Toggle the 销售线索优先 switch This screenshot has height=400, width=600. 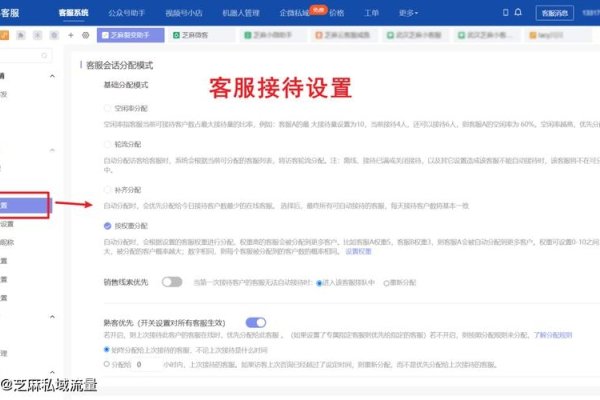pos(172,282)
